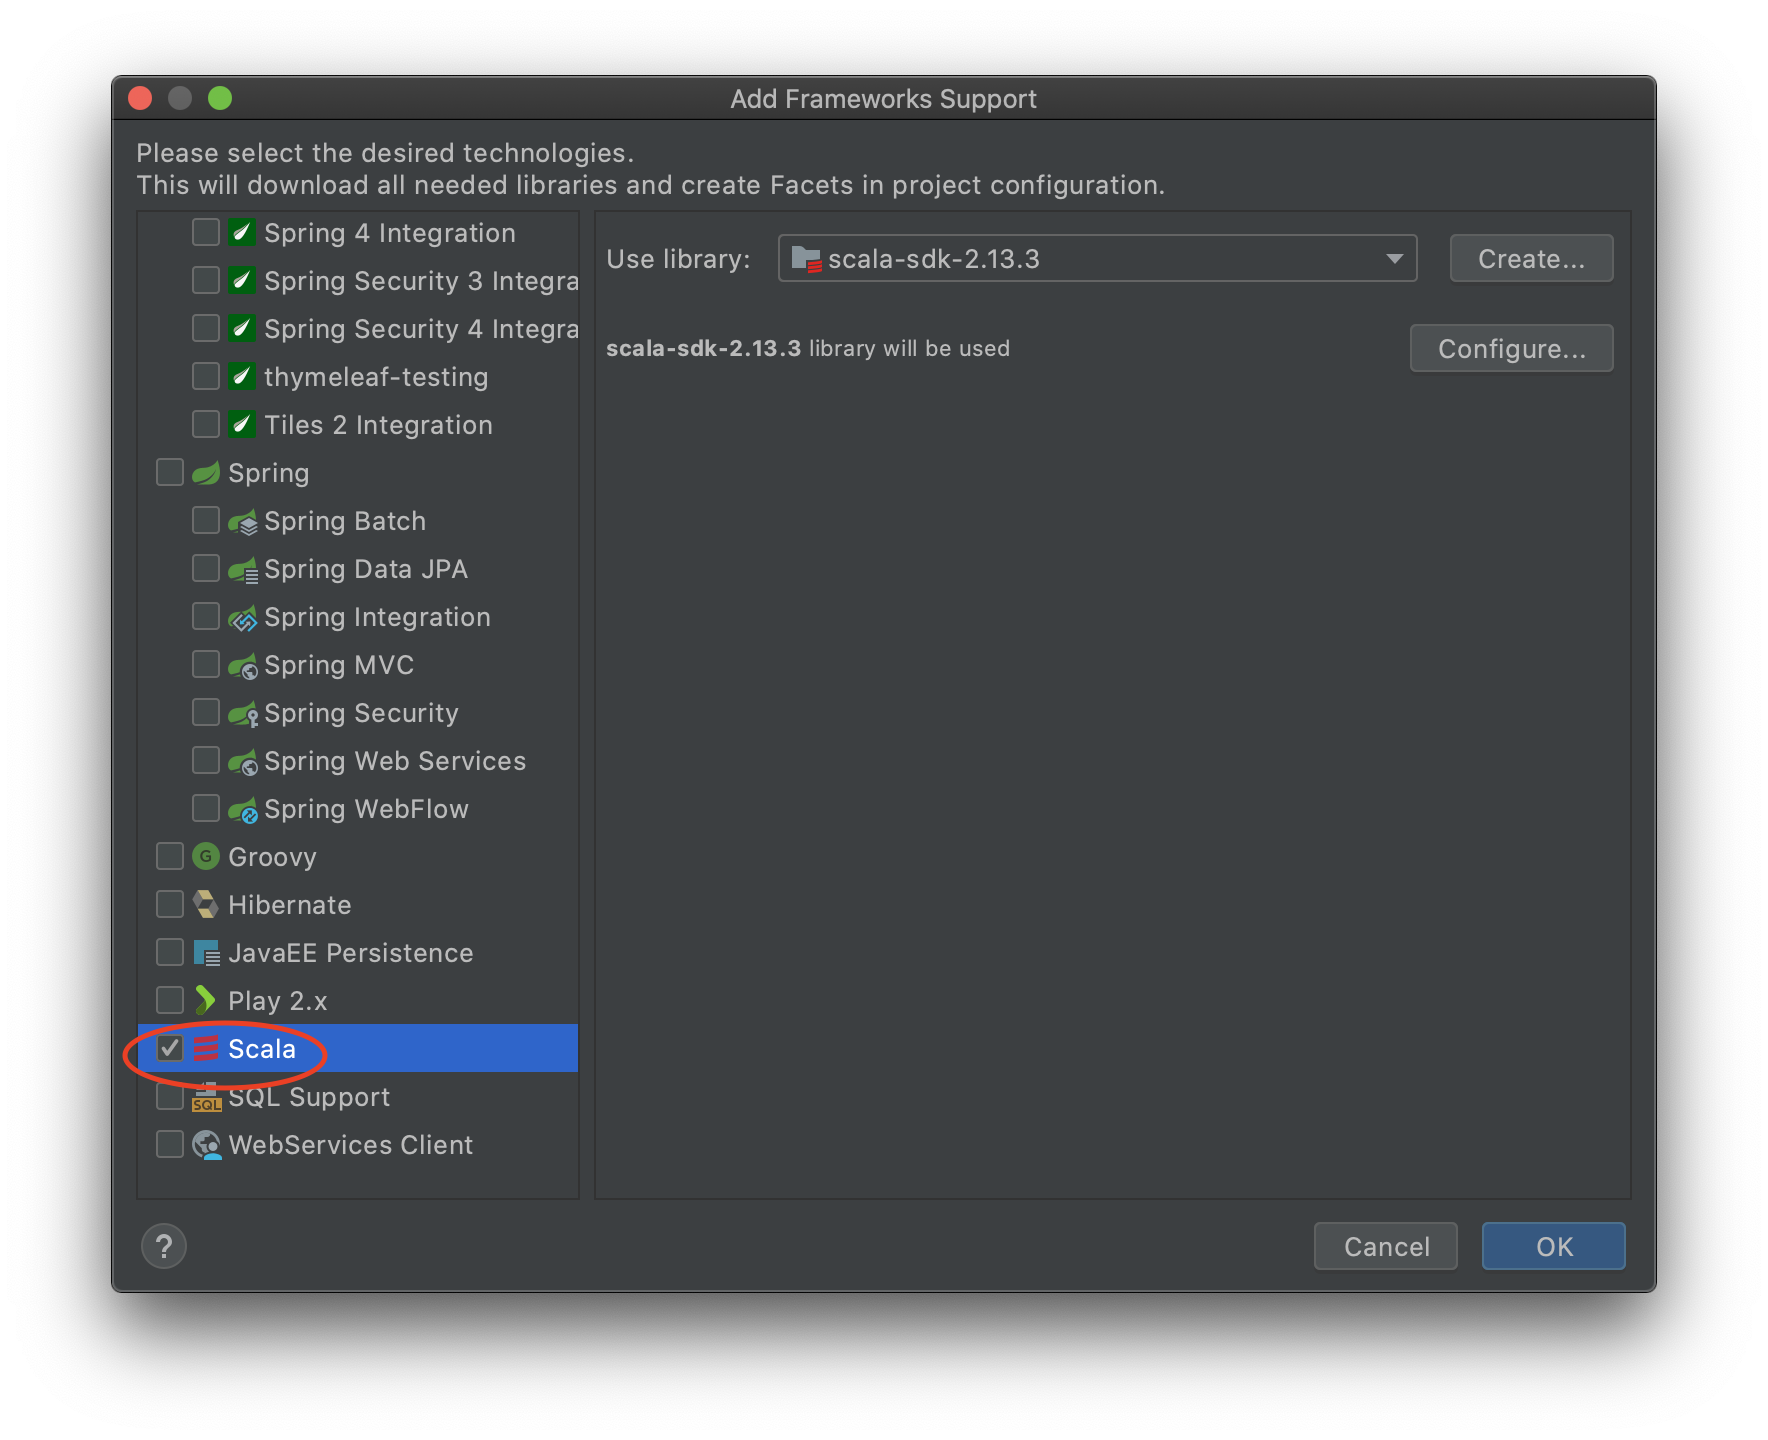Image resolution: width=1768 pixels, height=1440 pixels.
Task: Check the Spring Data JPA checkbox
Action: 205,568
